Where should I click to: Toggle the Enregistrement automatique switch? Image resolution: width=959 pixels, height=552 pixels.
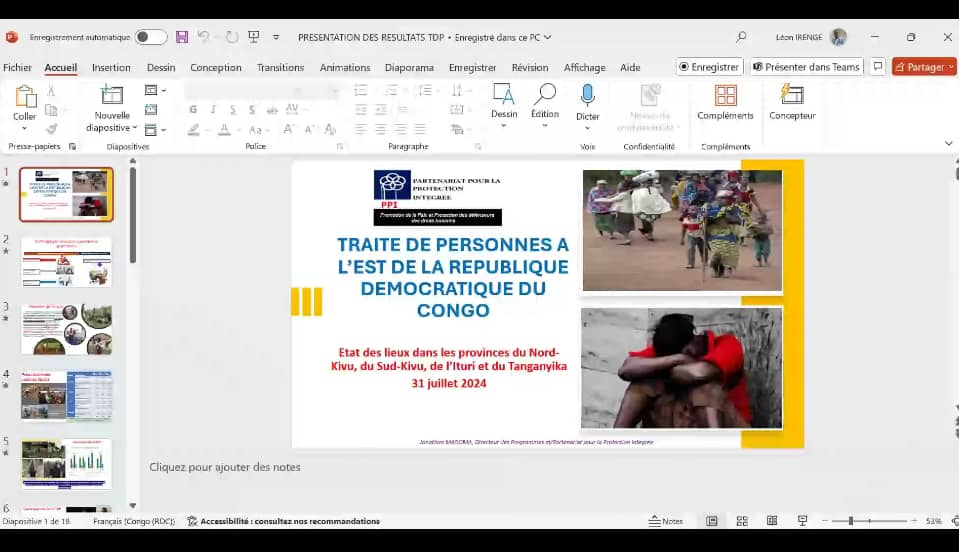point(151,37)
